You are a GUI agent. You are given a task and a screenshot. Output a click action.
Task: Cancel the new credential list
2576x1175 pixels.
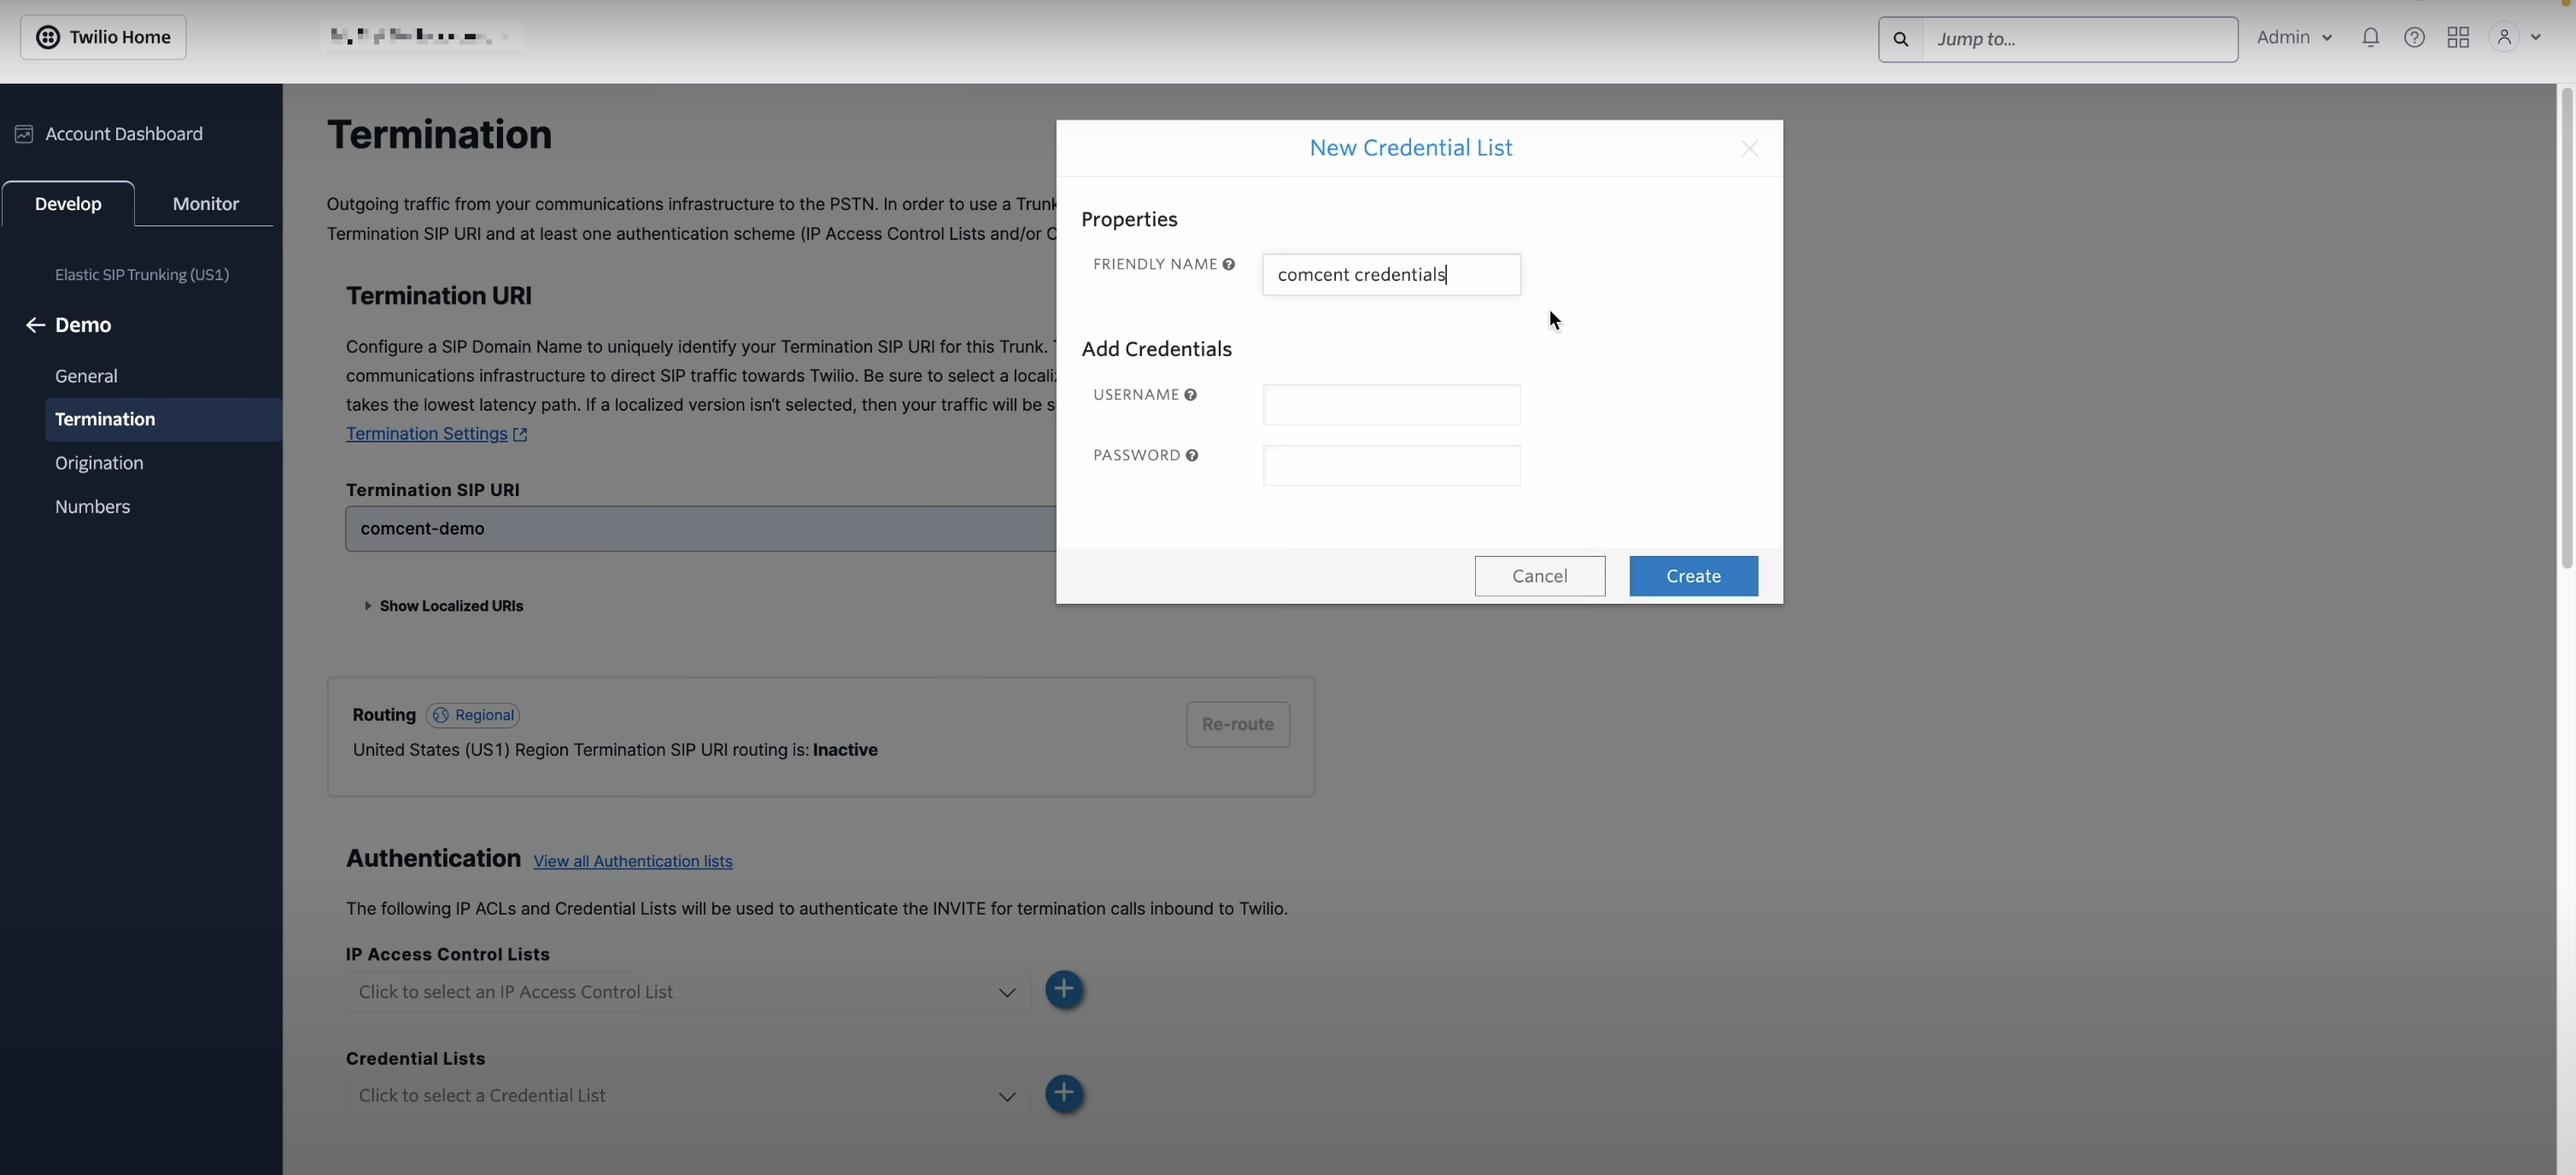tap(1539, 576)
